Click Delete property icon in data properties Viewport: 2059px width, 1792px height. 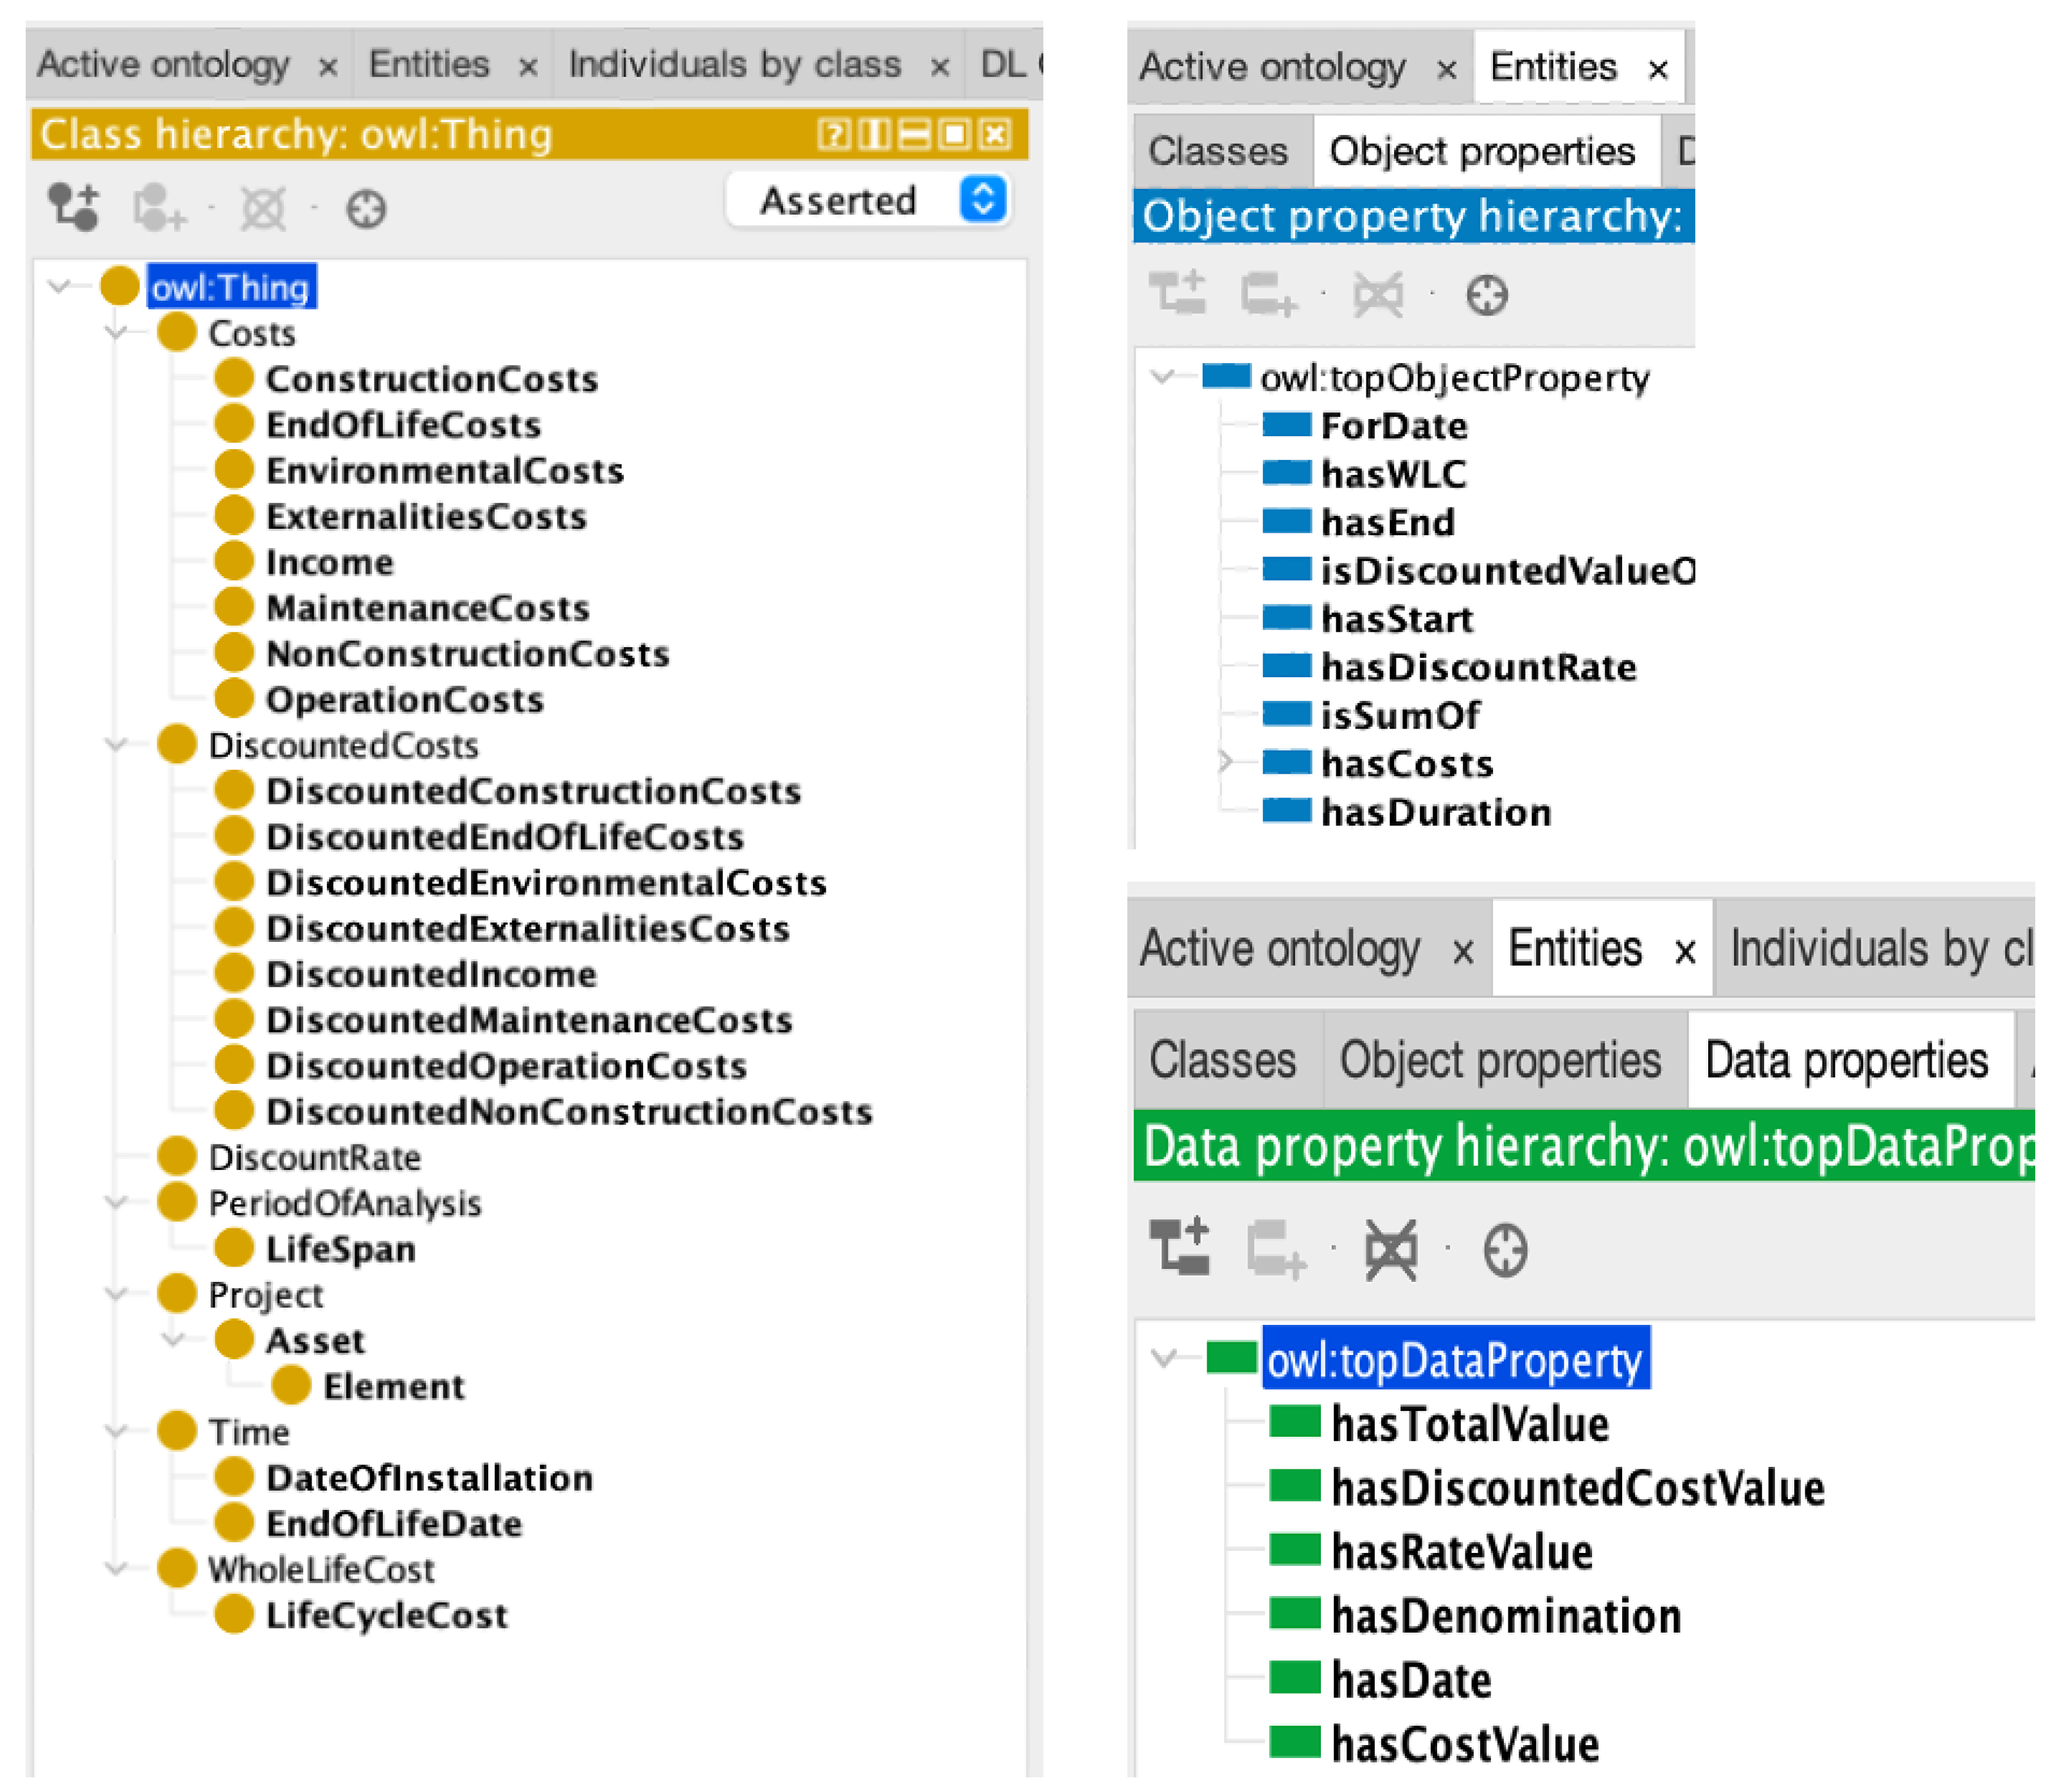click(x=1391, y=1250)
